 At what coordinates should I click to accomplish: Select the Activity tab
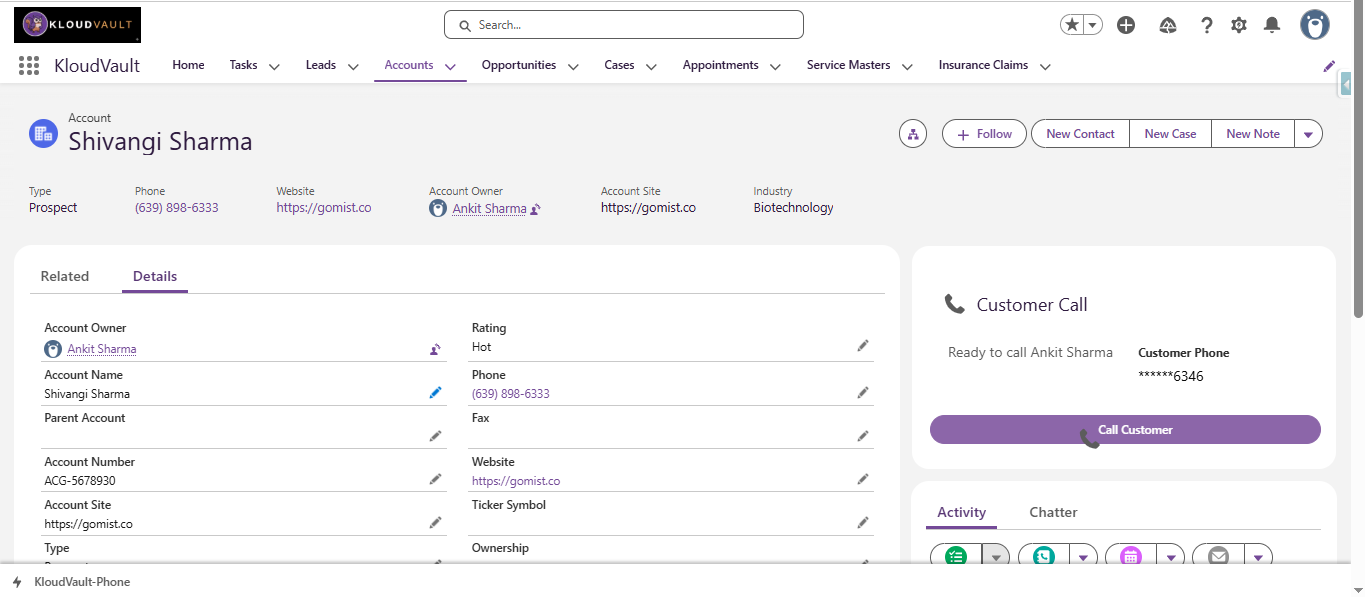[962, 512]
